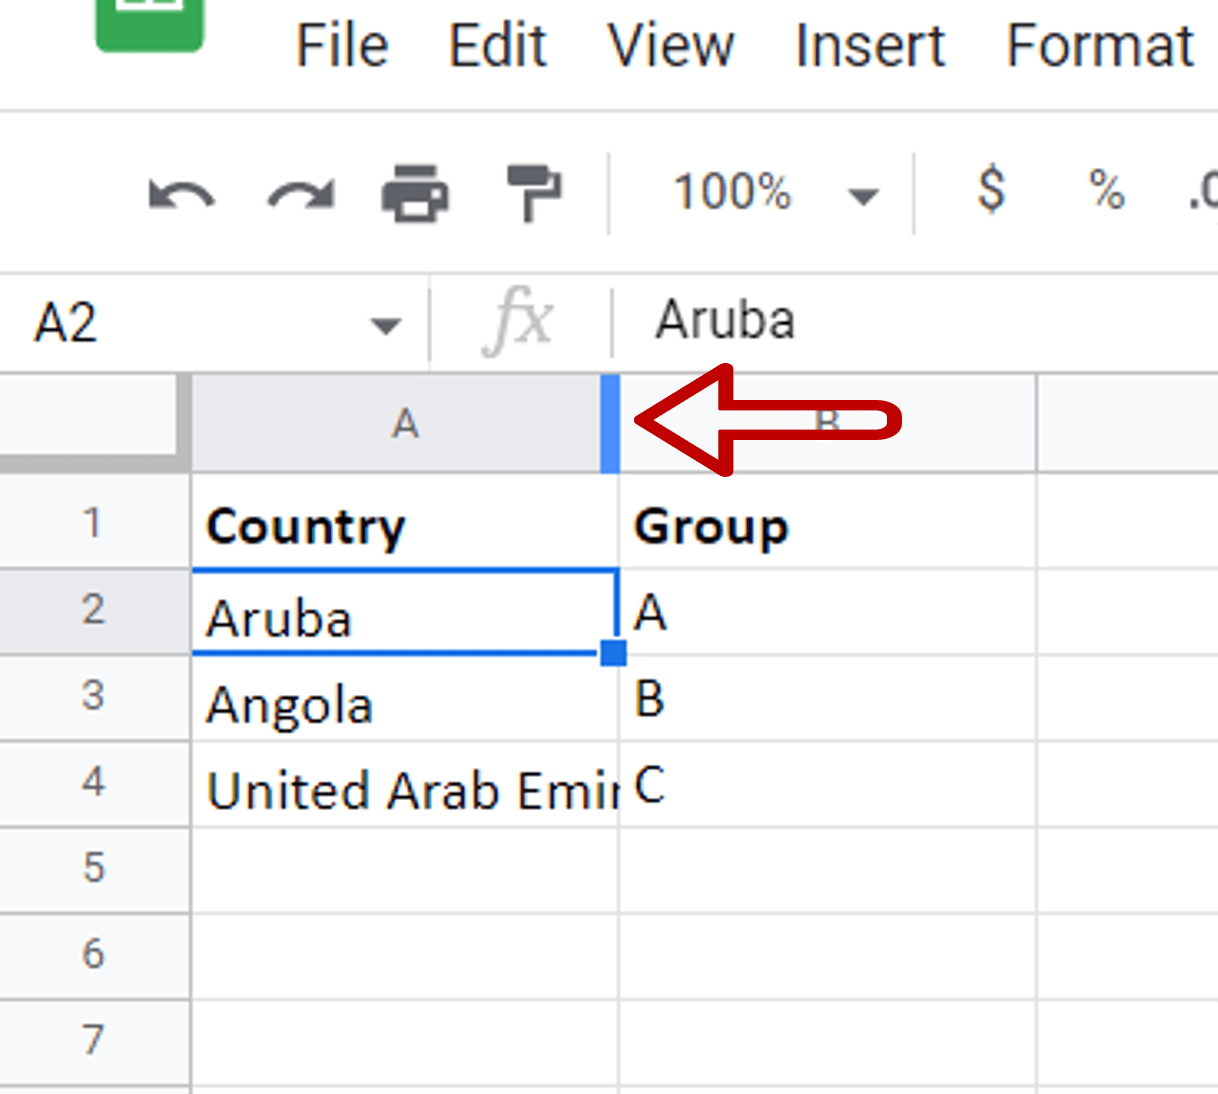Open the Name Box dropdown arrow
The image size is (1218, 1094).
(386, 322)
